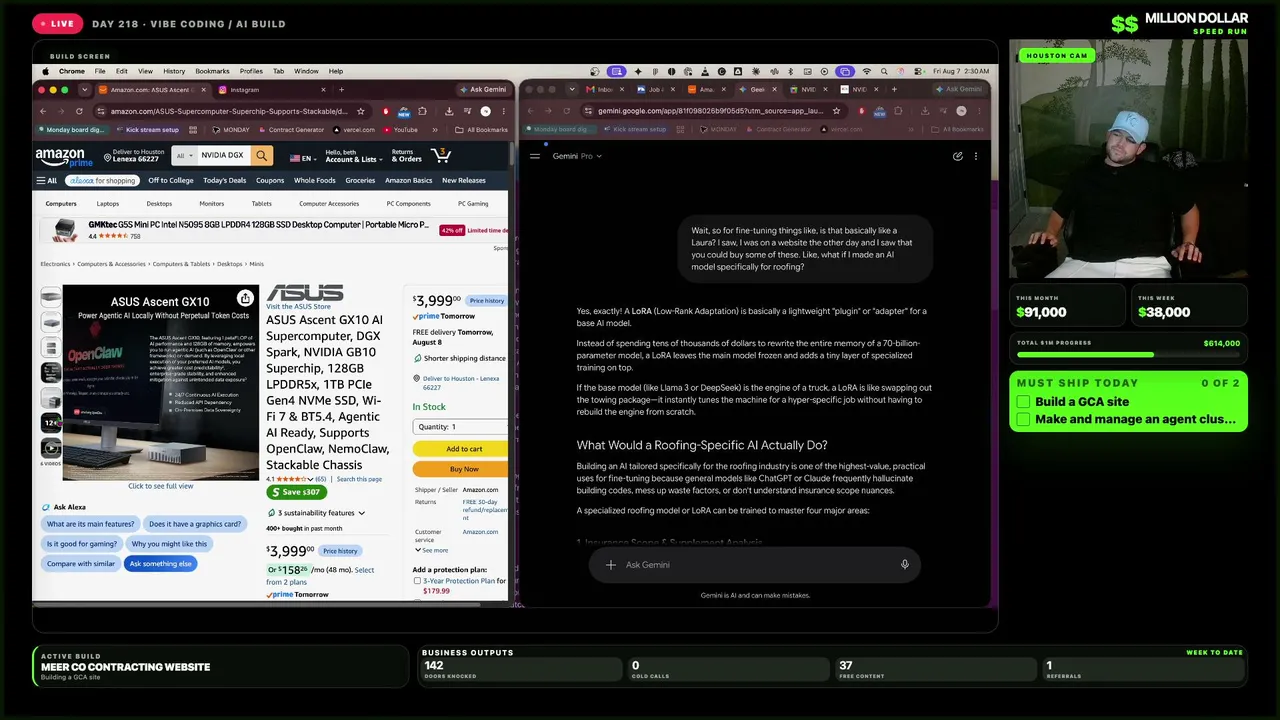Open Gemini conversation more options menu
The height and width of the screenshot is (720, 1280).
coord(976,156)
